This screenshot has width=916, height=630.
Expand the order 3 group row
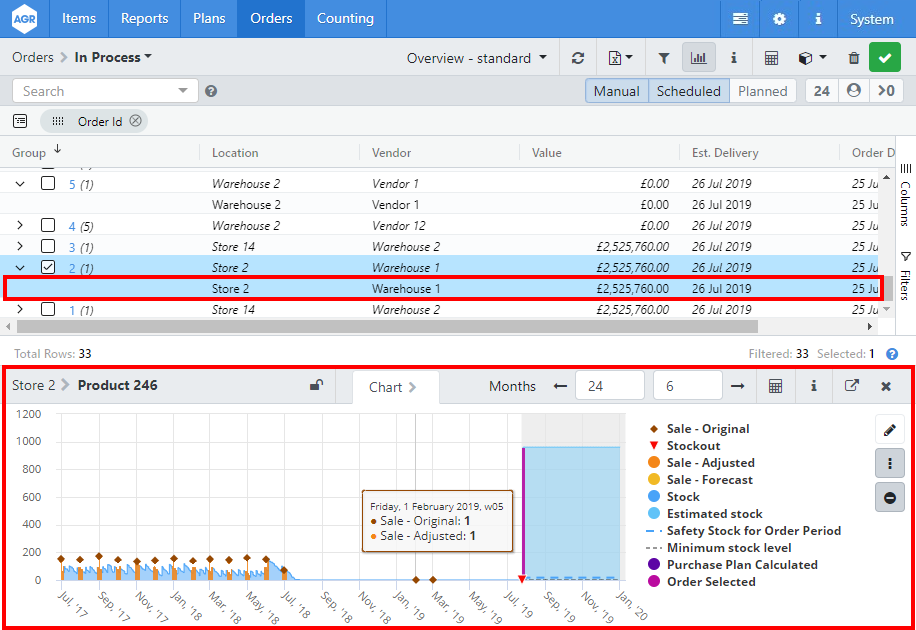[x=20, y=247]
